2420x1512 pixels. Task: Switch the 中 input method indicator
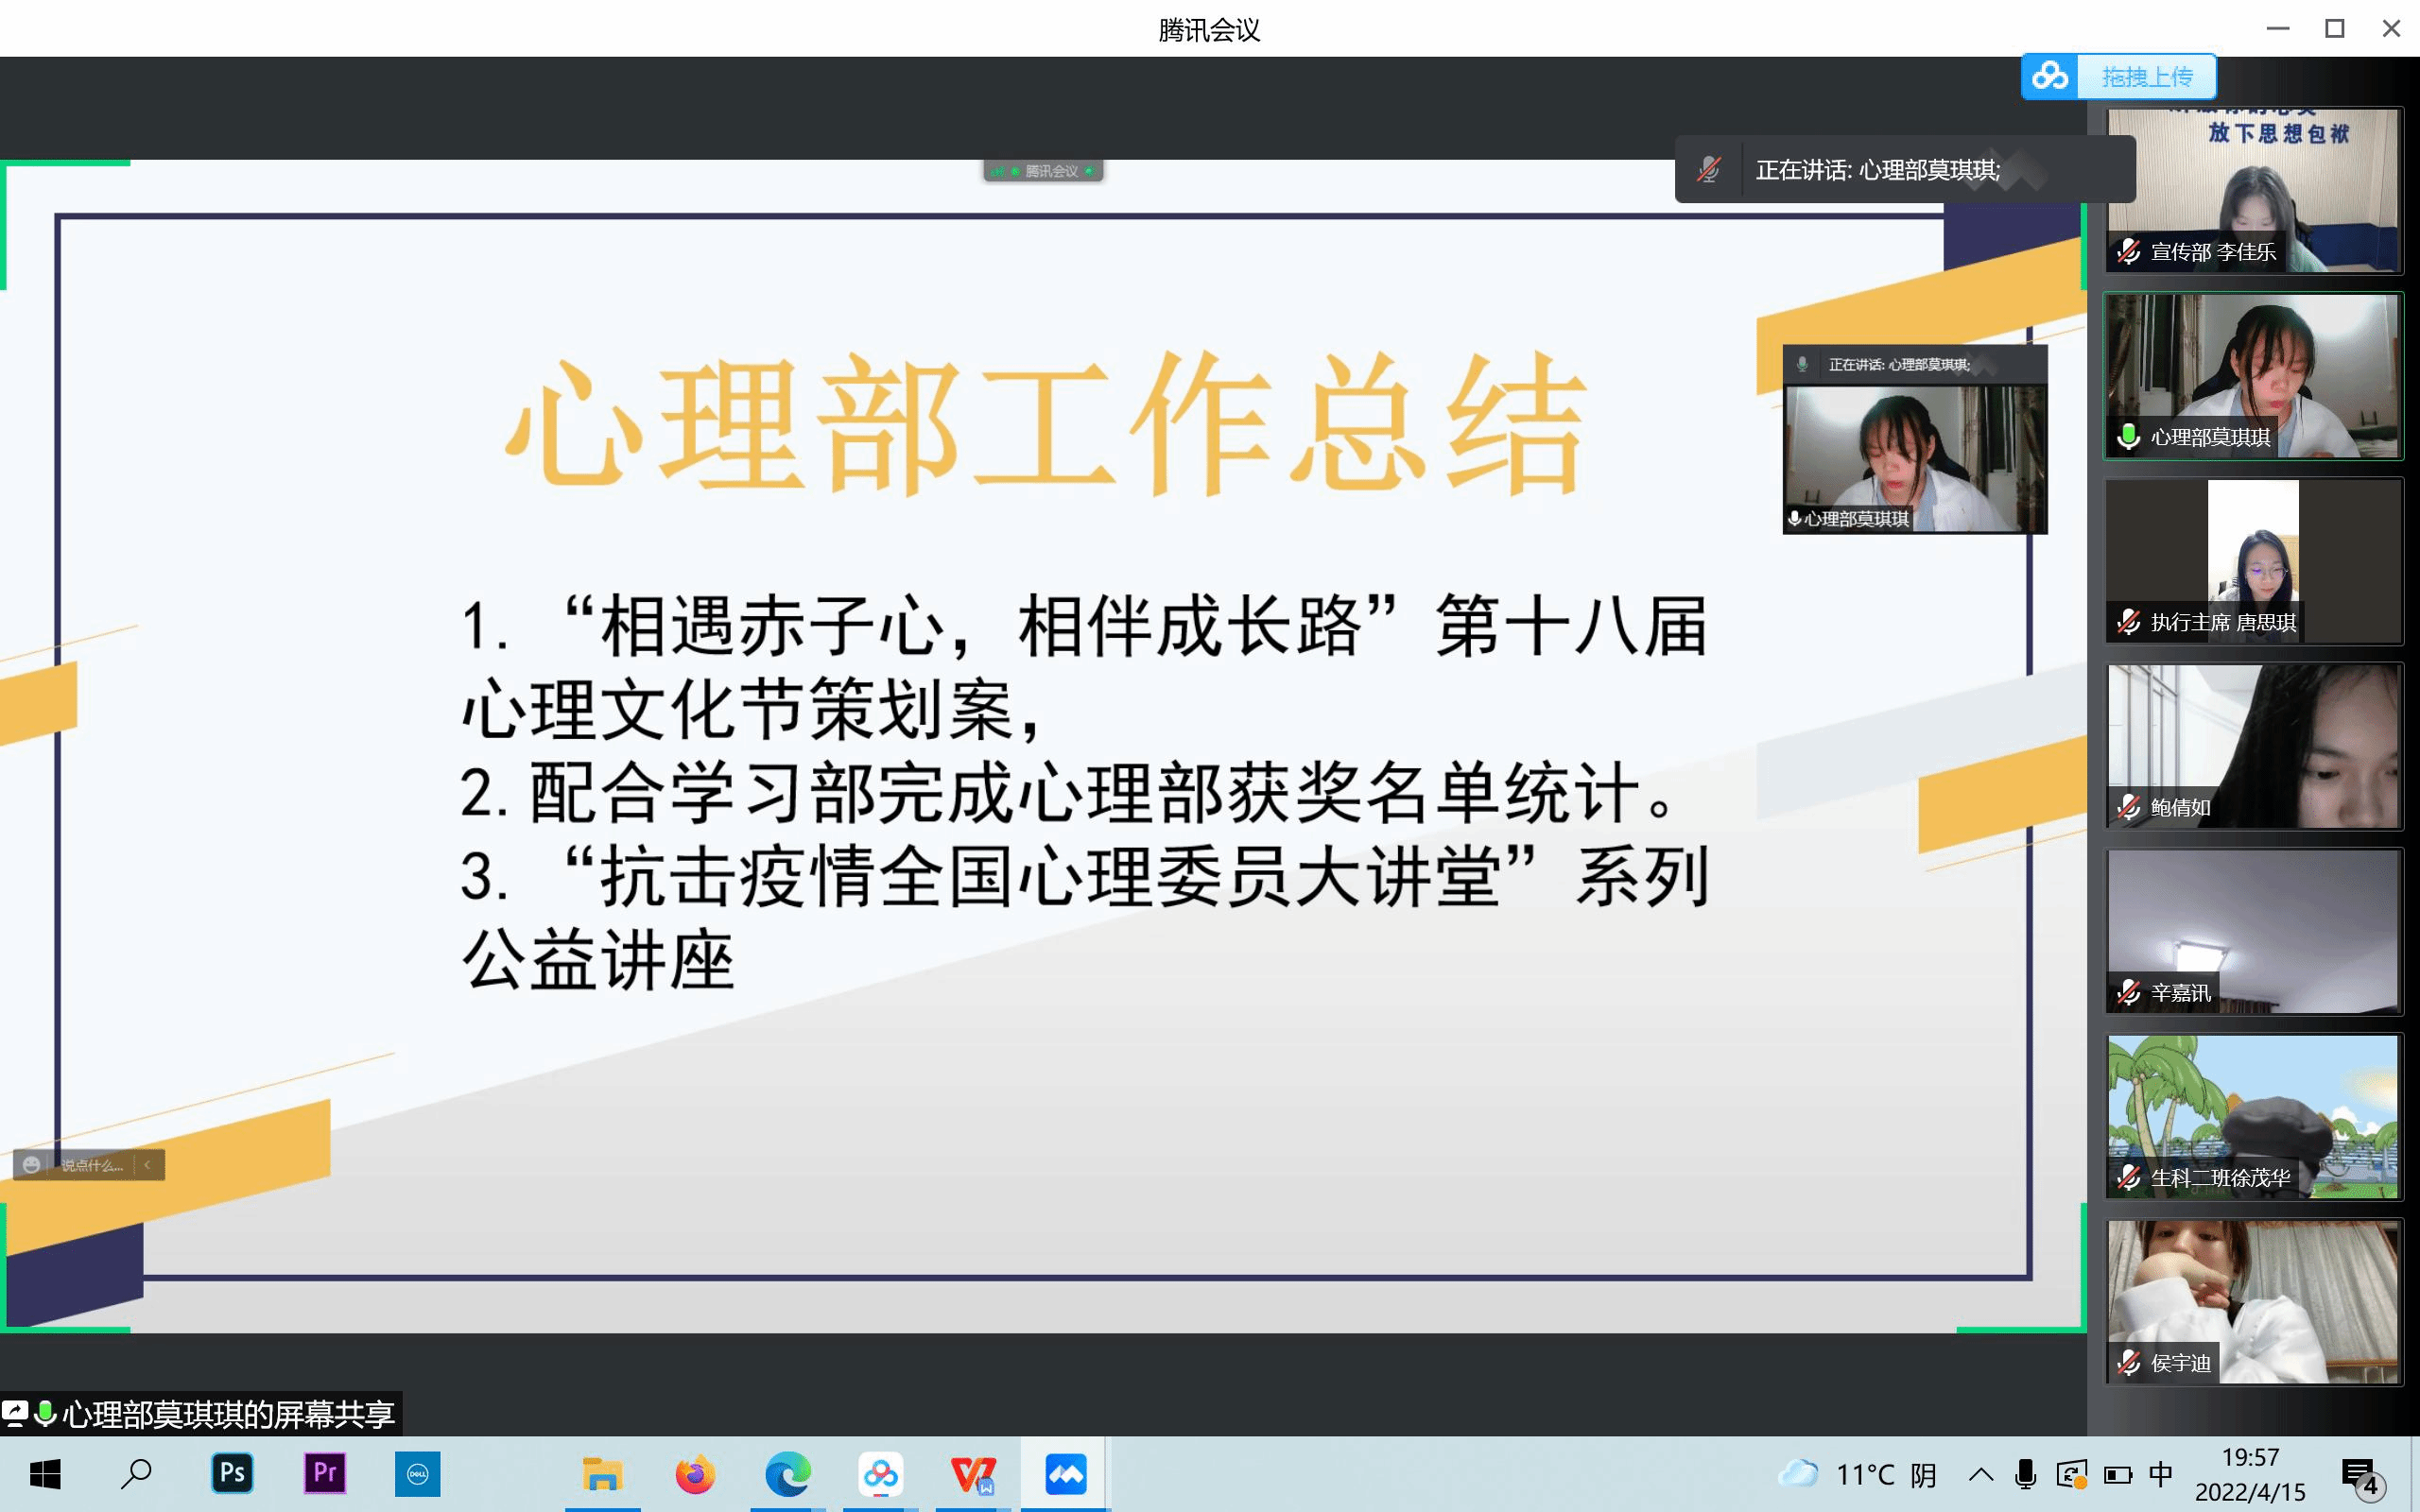point(2160,1474)
